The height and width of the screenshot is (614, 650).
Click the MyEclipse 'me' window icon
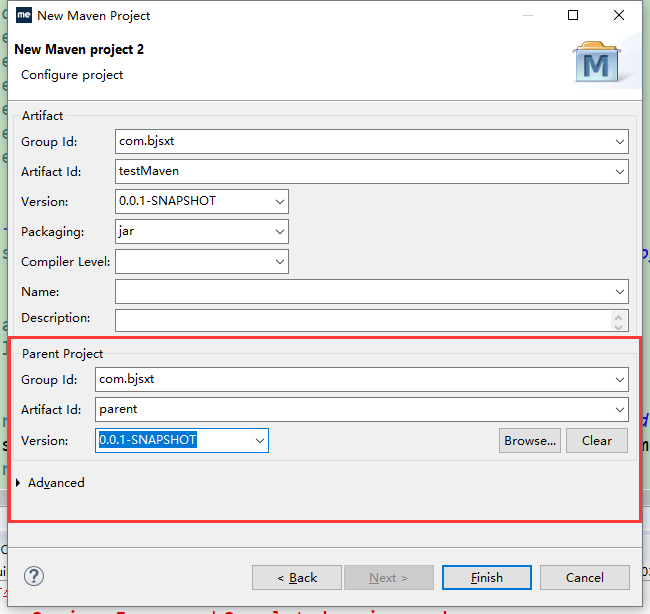tap(24, 15)
